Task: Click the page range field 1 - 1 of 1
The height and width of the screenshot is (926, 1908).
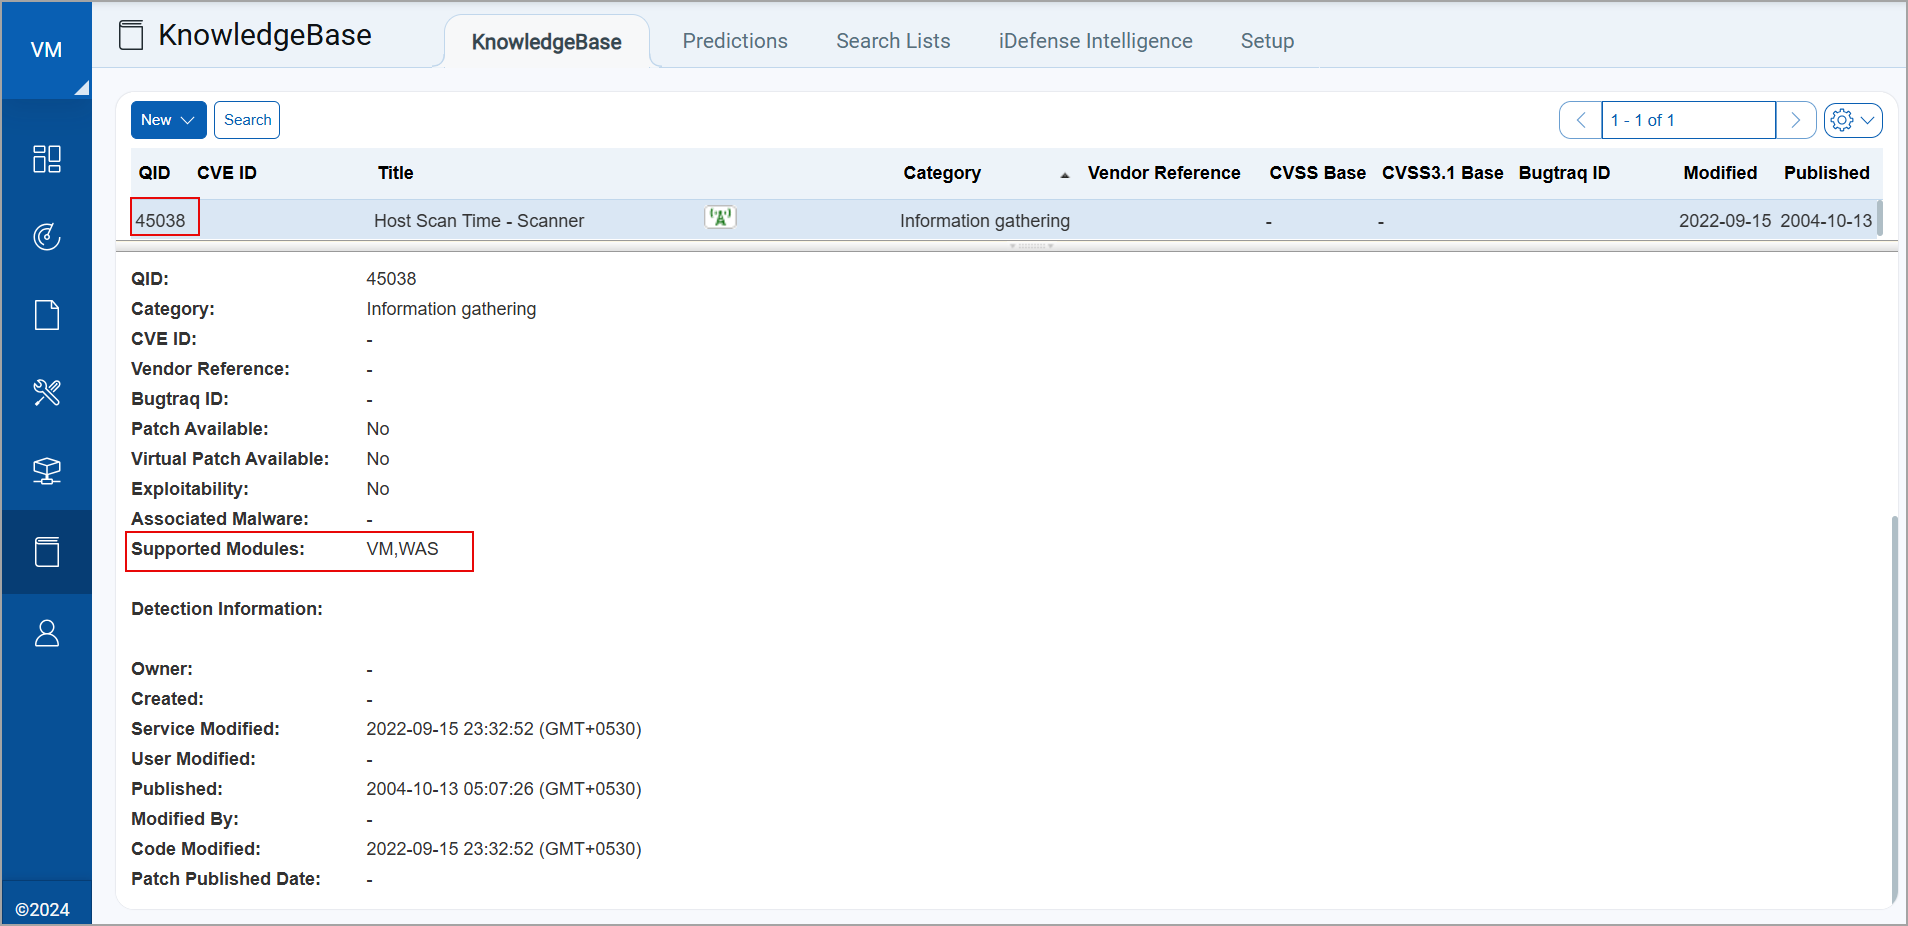Action: pos(1688,120)
